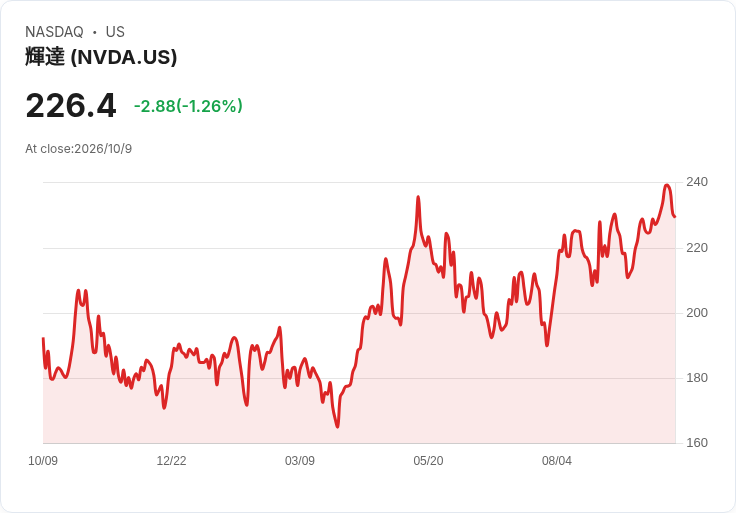Viewport: 736px width, 513px height.
Task: Click the 160 price axis label
Action: tap(697, 443)
